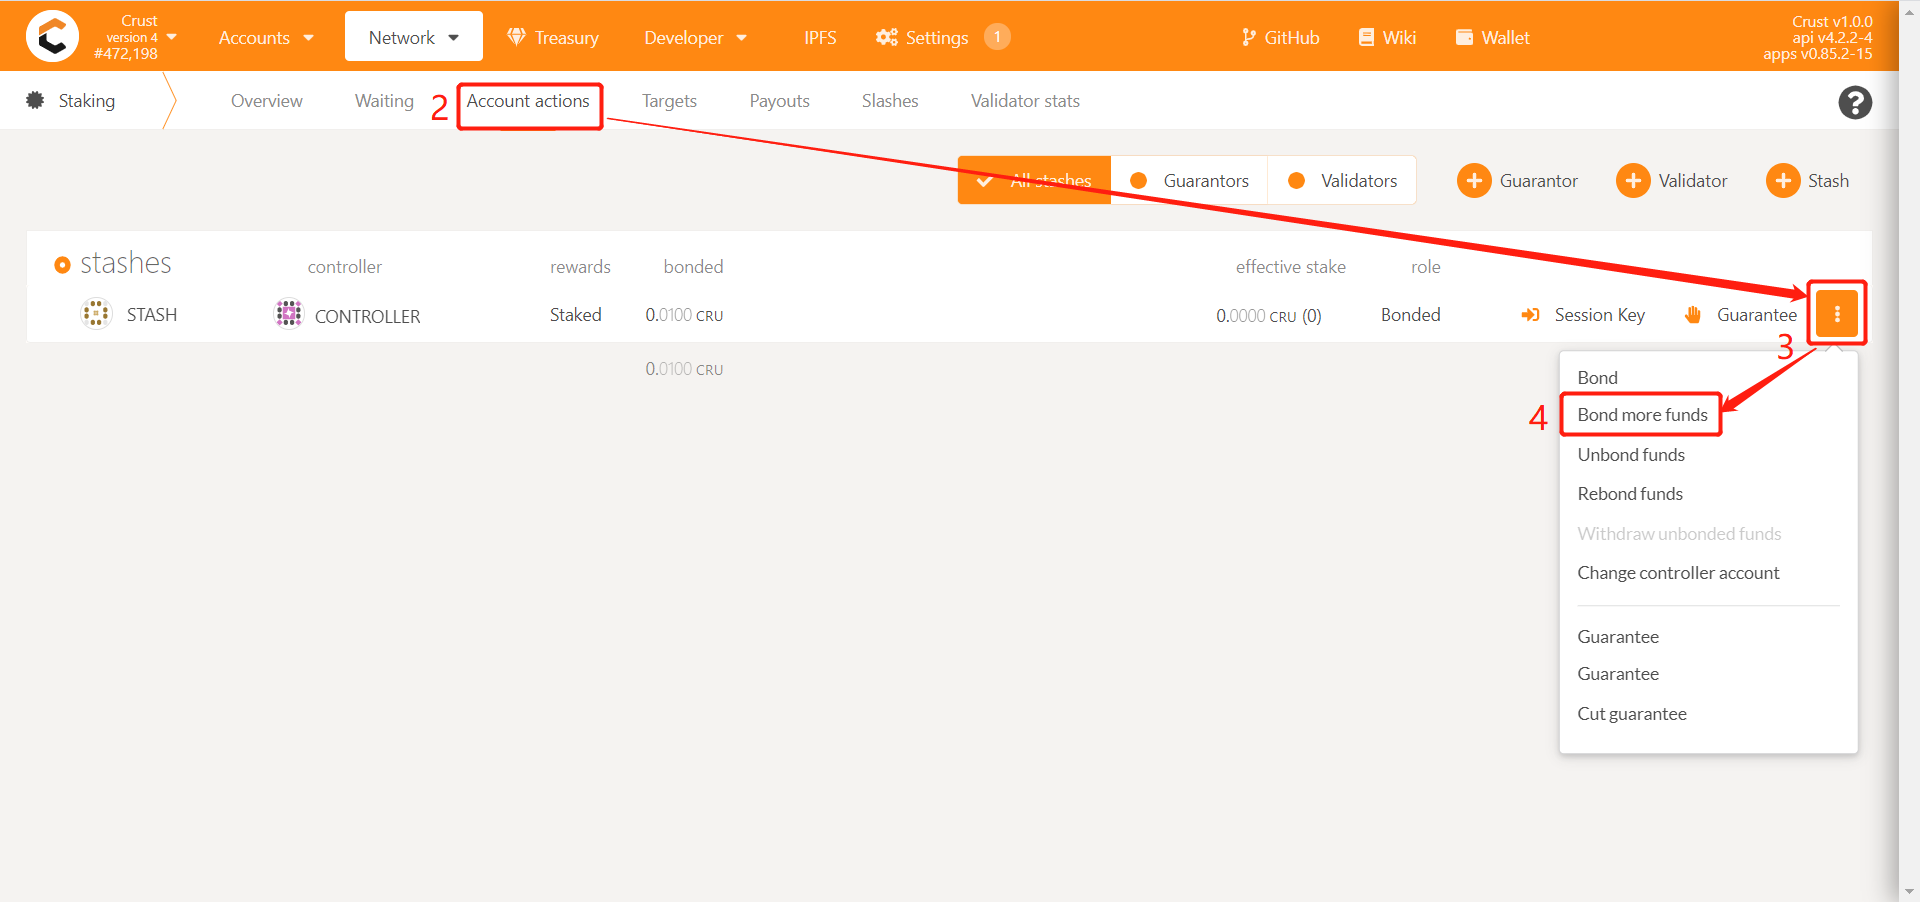Click the effective stake 0.0000 CRU value
The image size is (1920, 902).
click(x=1268, y=316)
